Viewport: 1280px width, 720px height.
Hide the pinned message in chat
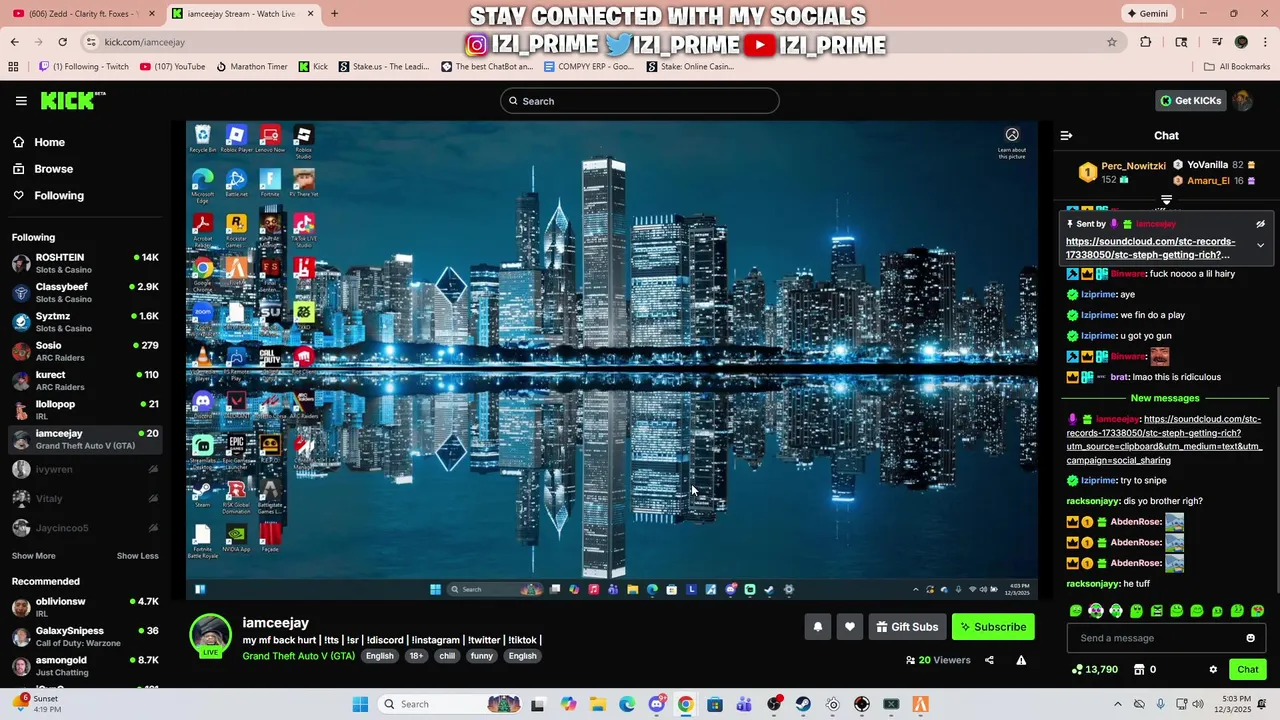click(1260, 224)
